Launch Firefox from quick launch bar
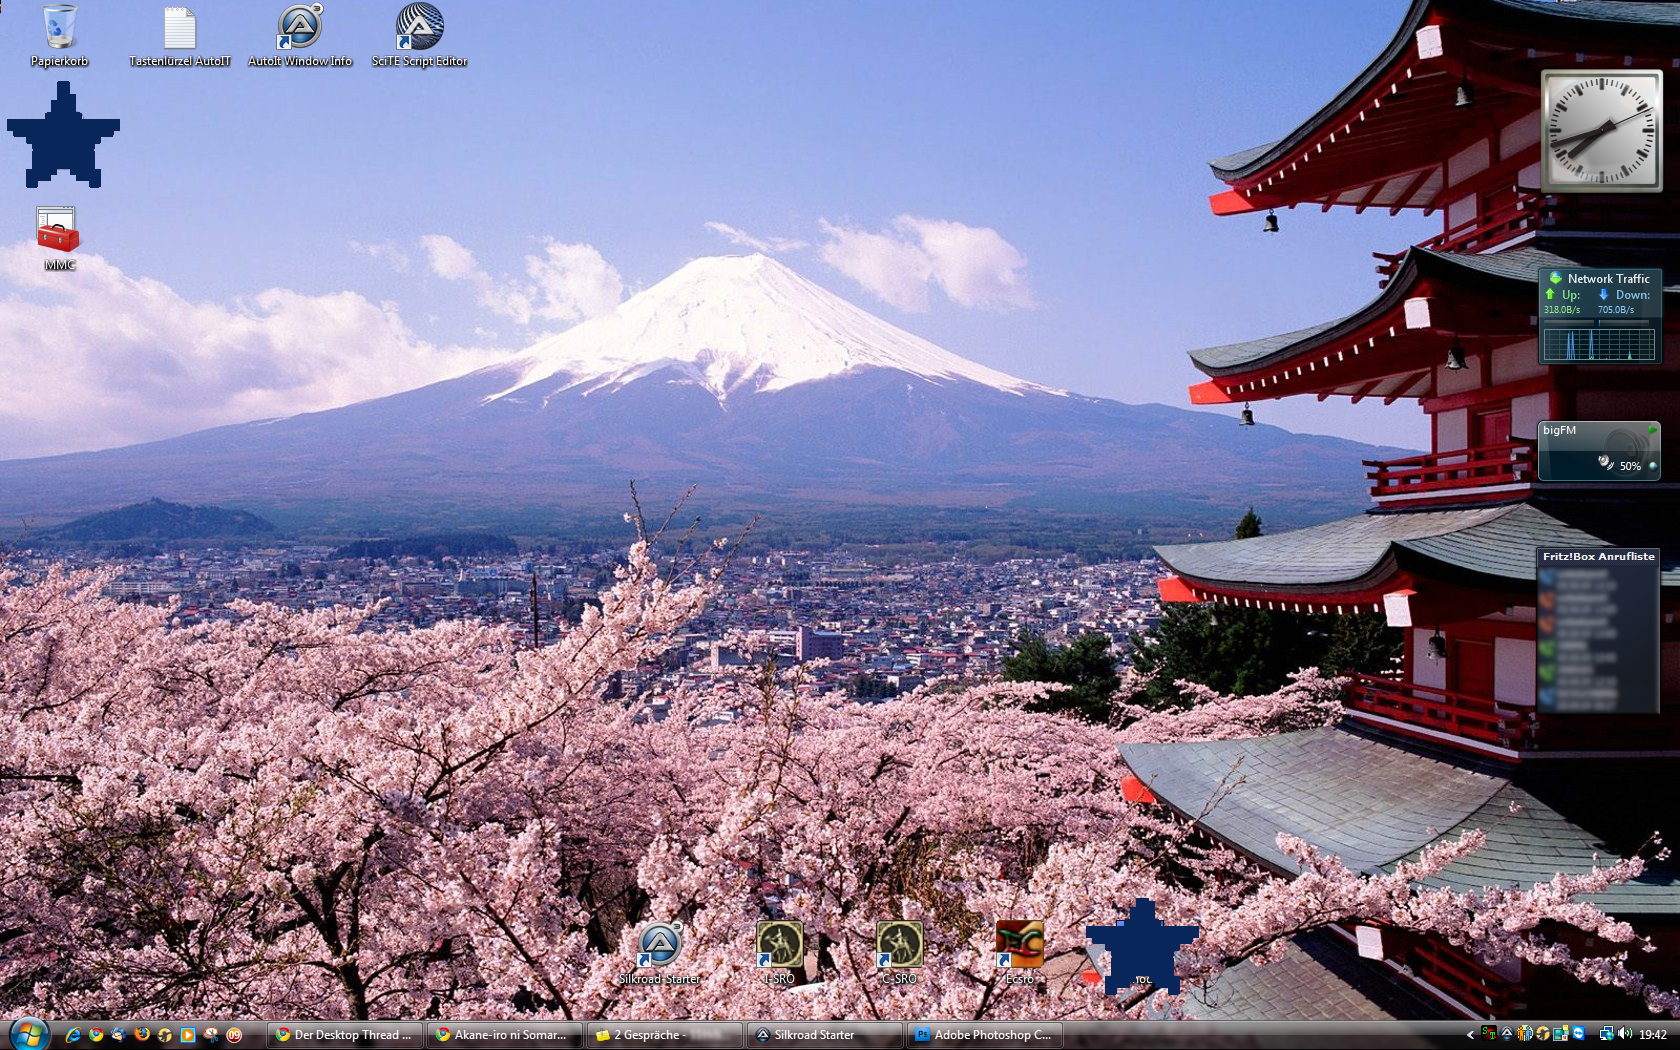The width and height of the screenshot is (1680, 1050). 142,1035
